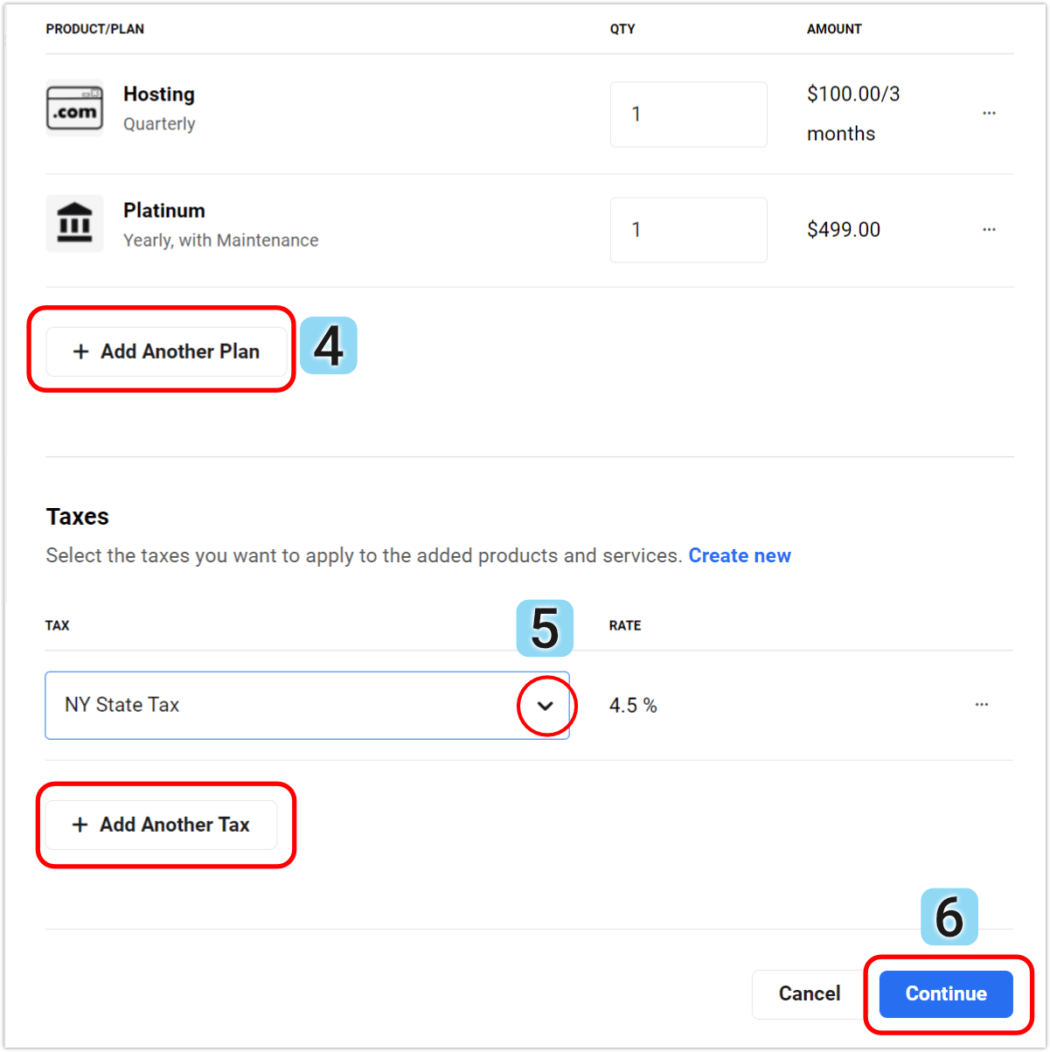
Task: Click the plus icon beside Add Another Tax
Action: click(x=80, y=824)
